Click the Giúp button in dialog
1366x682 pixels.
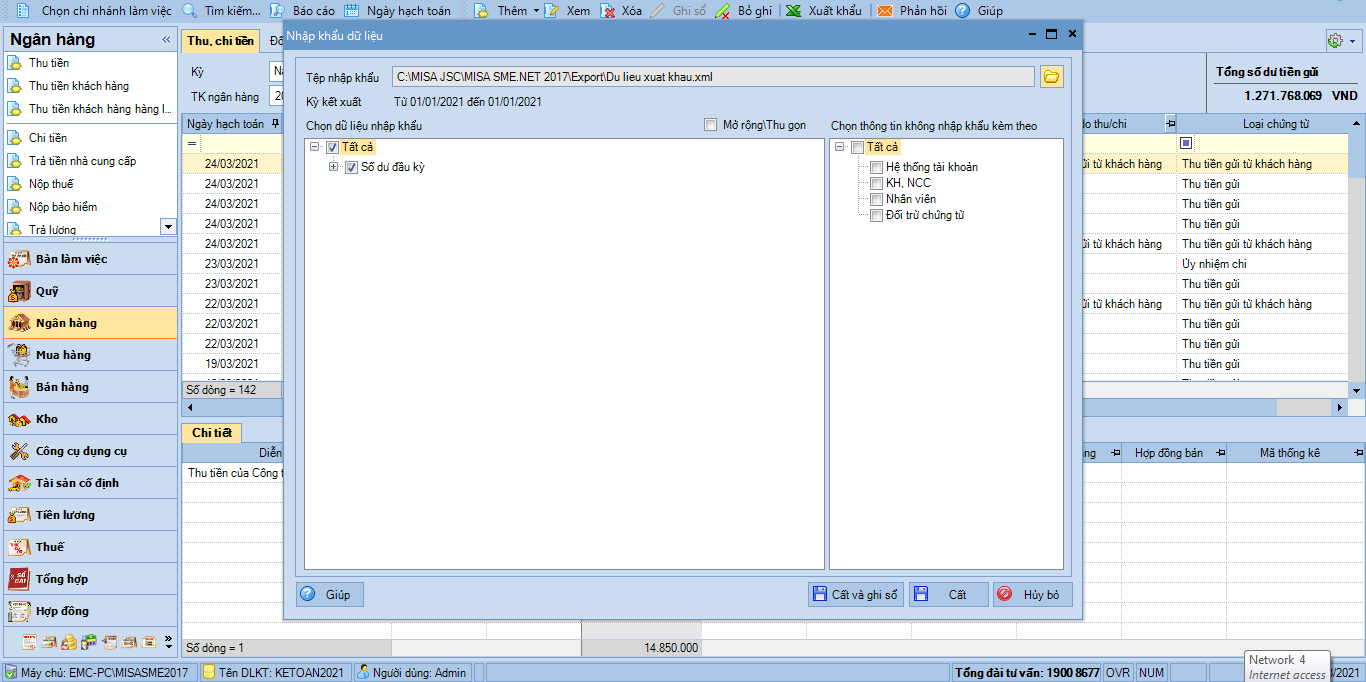(x=329, y=594)
